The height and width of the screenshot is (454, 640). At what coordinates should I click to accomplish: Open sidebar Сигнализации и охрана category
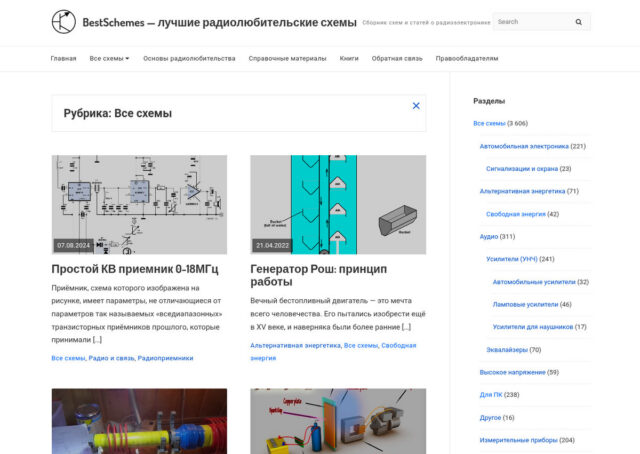tap(522, 169)
